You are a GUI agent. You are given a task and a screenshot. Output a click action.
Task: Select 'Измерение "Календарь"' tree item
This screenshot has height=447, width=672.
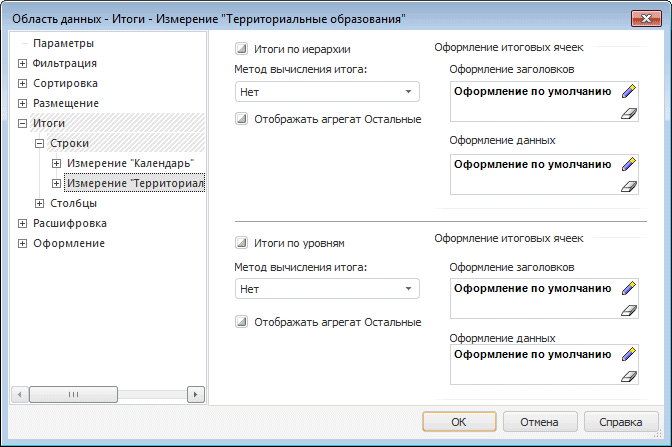130,163
